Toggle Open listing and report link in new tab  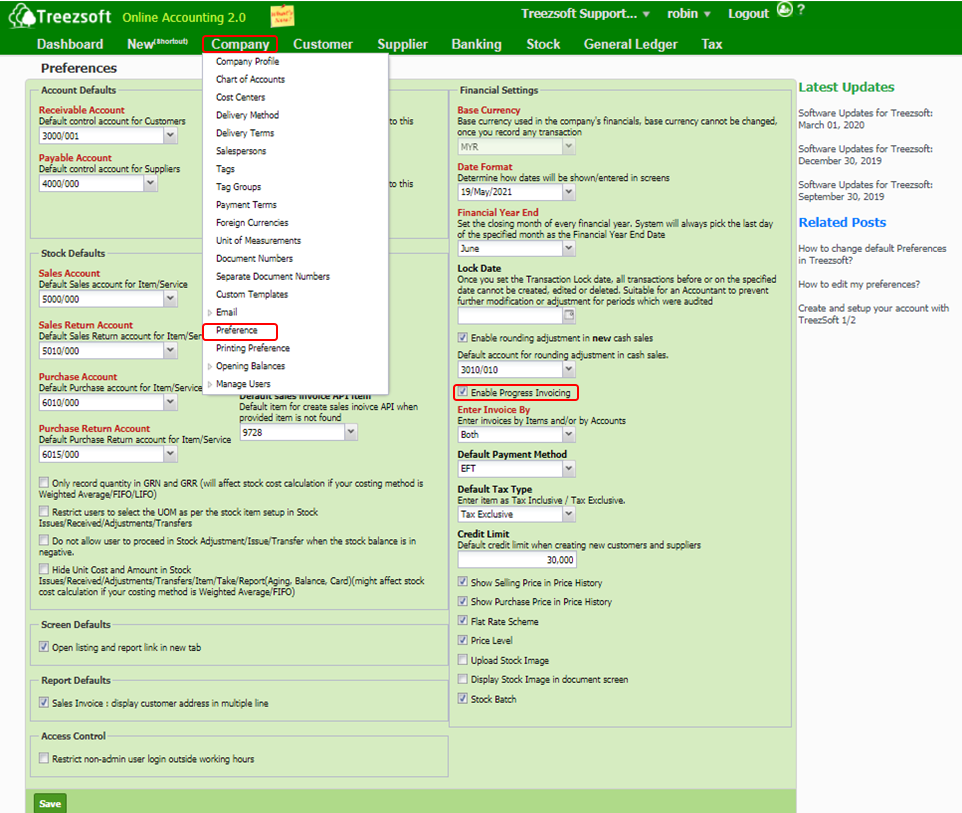pyautogui.click(x=44, y=647)
